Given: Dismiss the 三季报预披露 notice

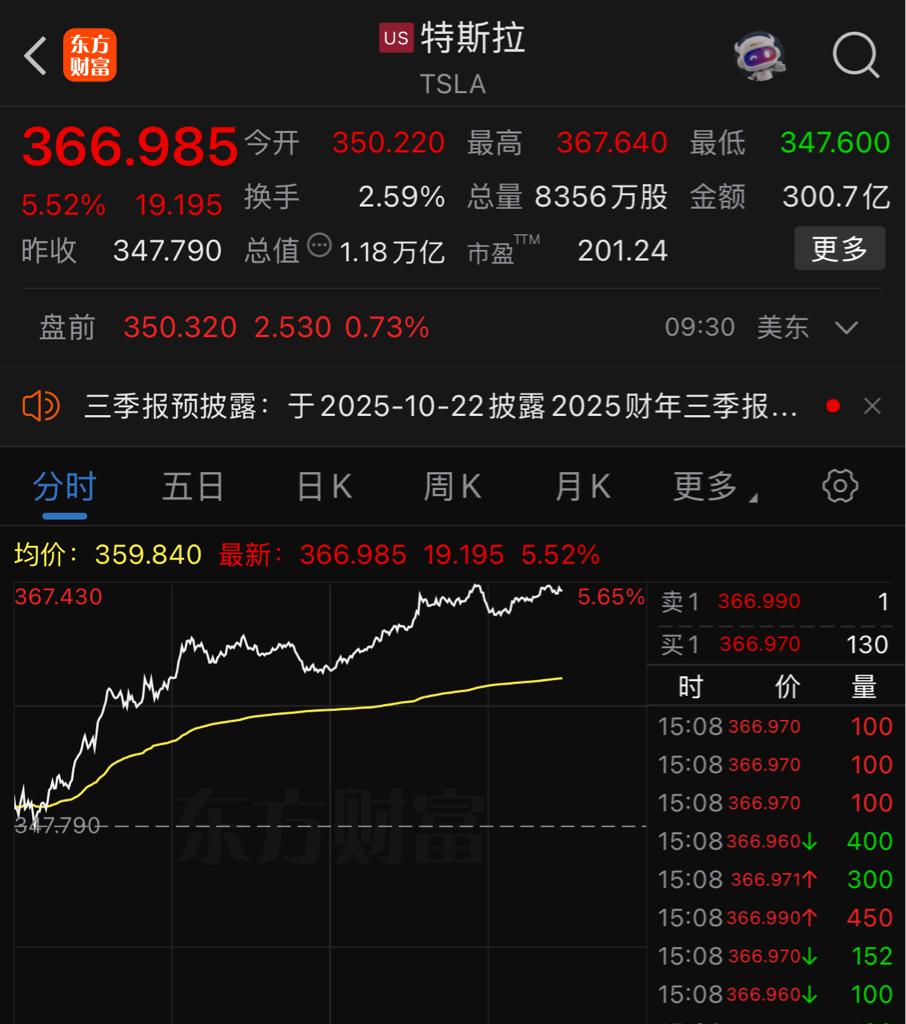Looking at the screenshot, I should click(x=872, y=406).
